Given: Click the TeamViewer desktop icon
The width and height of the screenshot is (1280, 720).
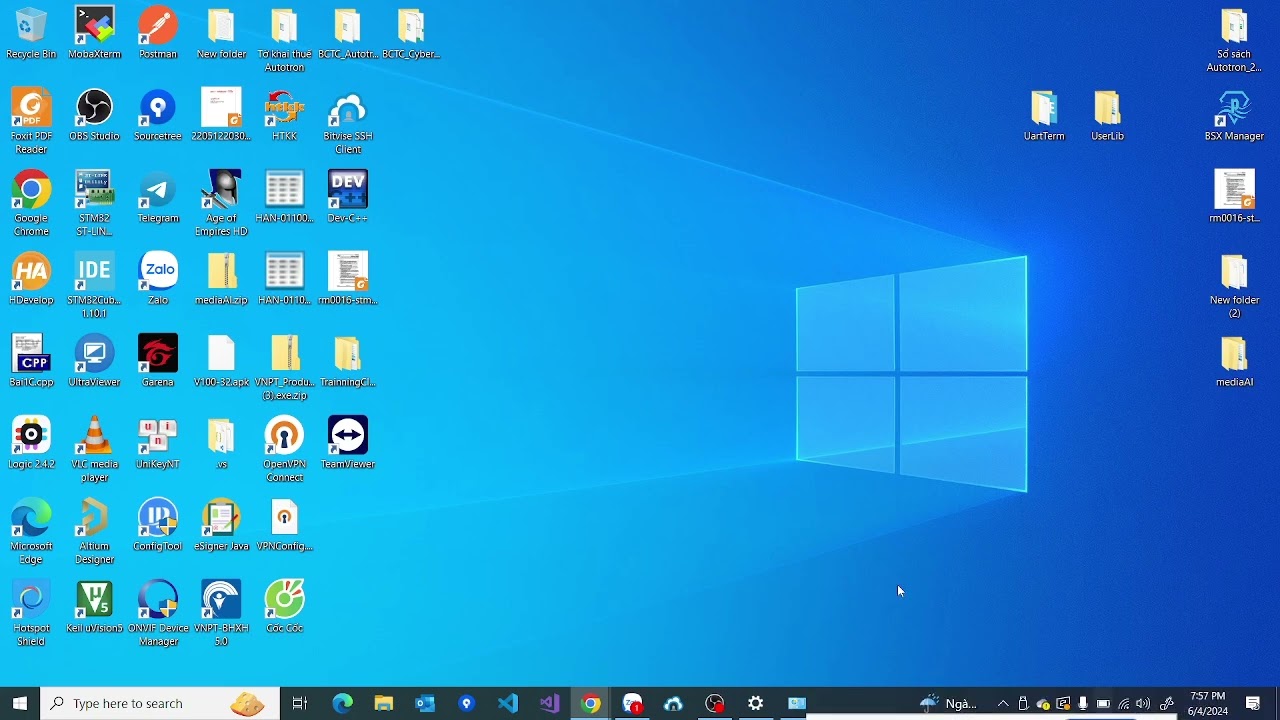Looking at the screenshot, I should click(x=348, y=443).
